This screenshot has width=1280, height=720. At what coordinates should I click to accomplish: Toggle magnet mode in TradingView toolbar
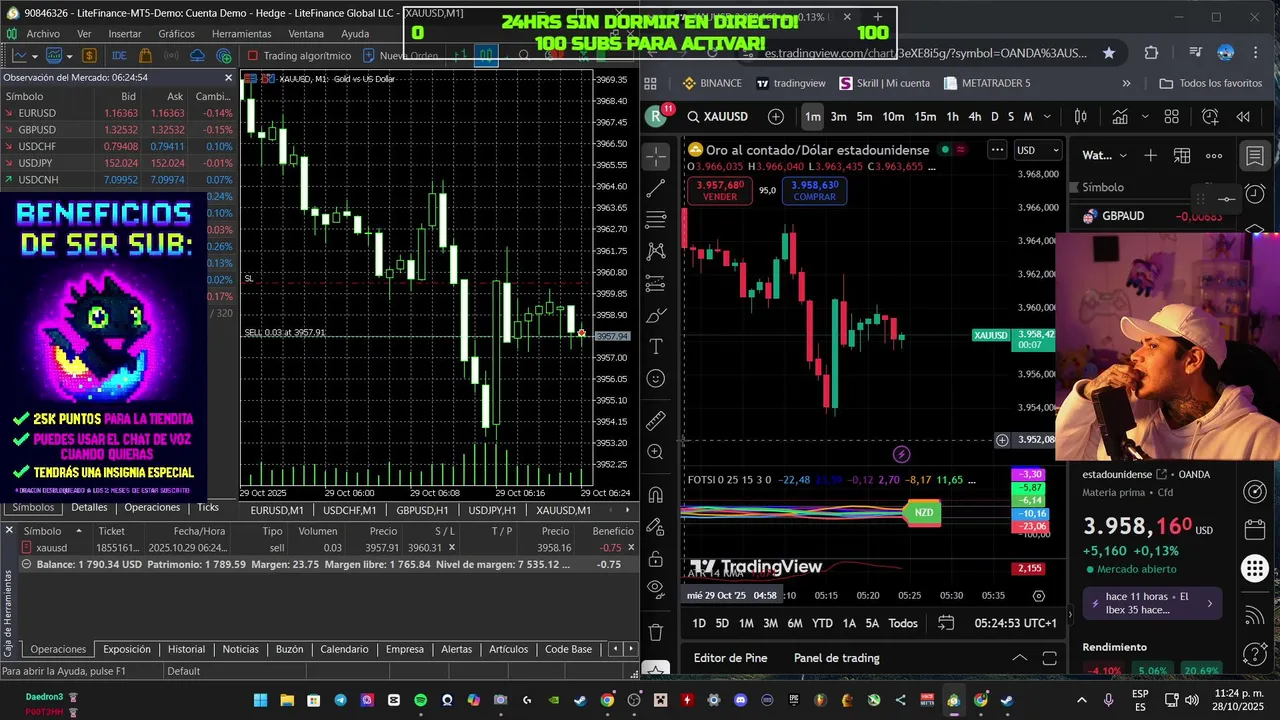pos(656,495)
